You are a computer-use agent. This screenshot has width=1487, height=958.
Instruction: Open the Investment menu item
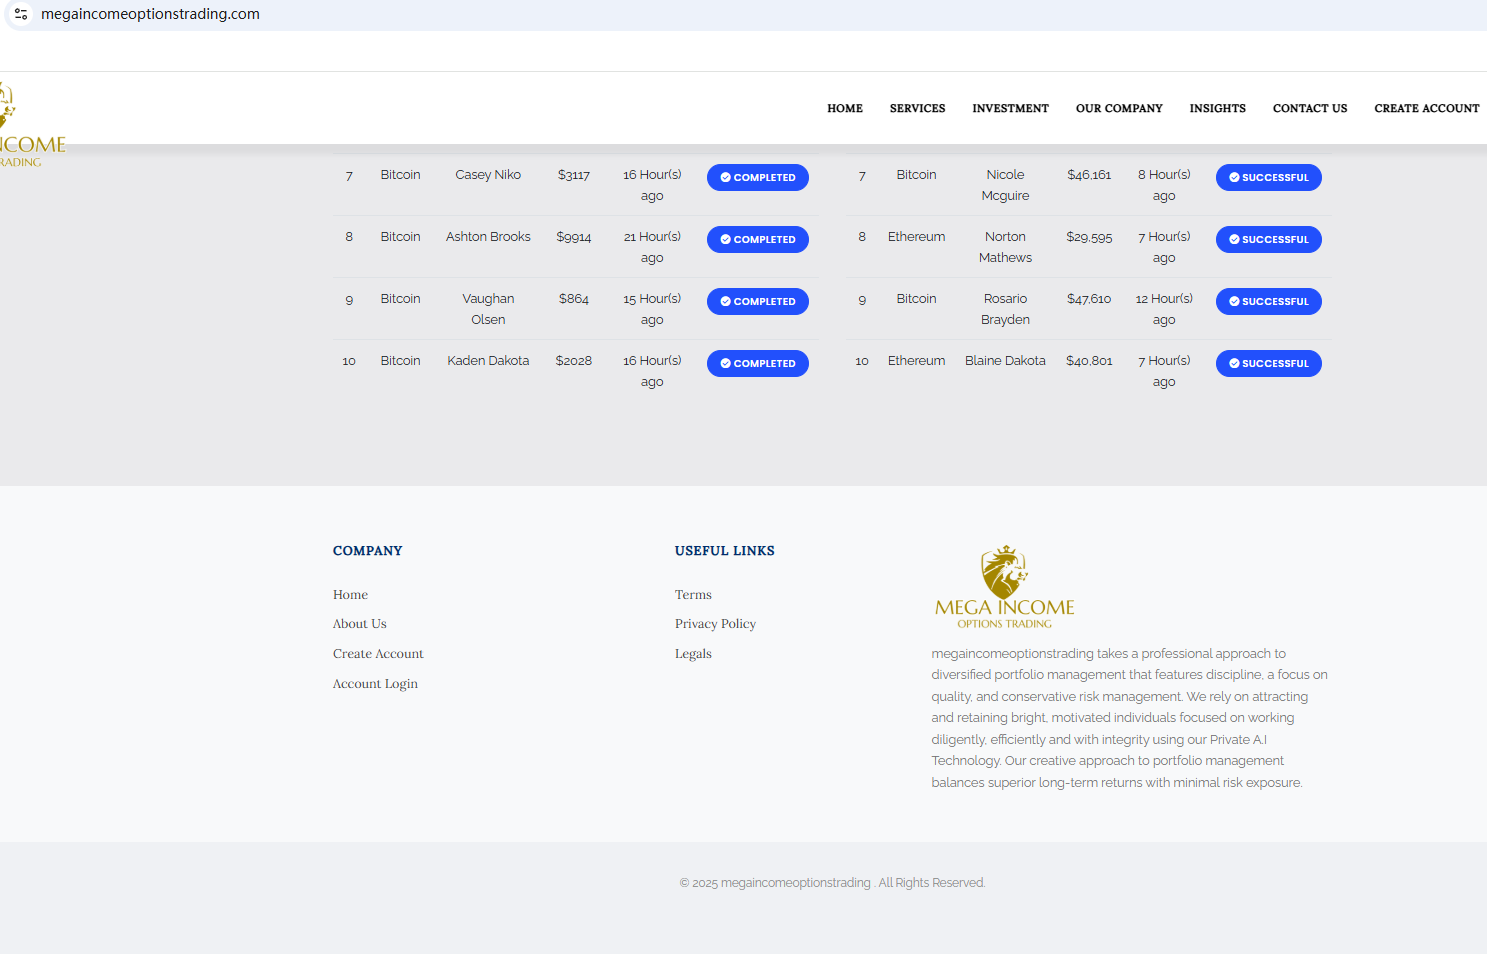(x=1010, y=109)
